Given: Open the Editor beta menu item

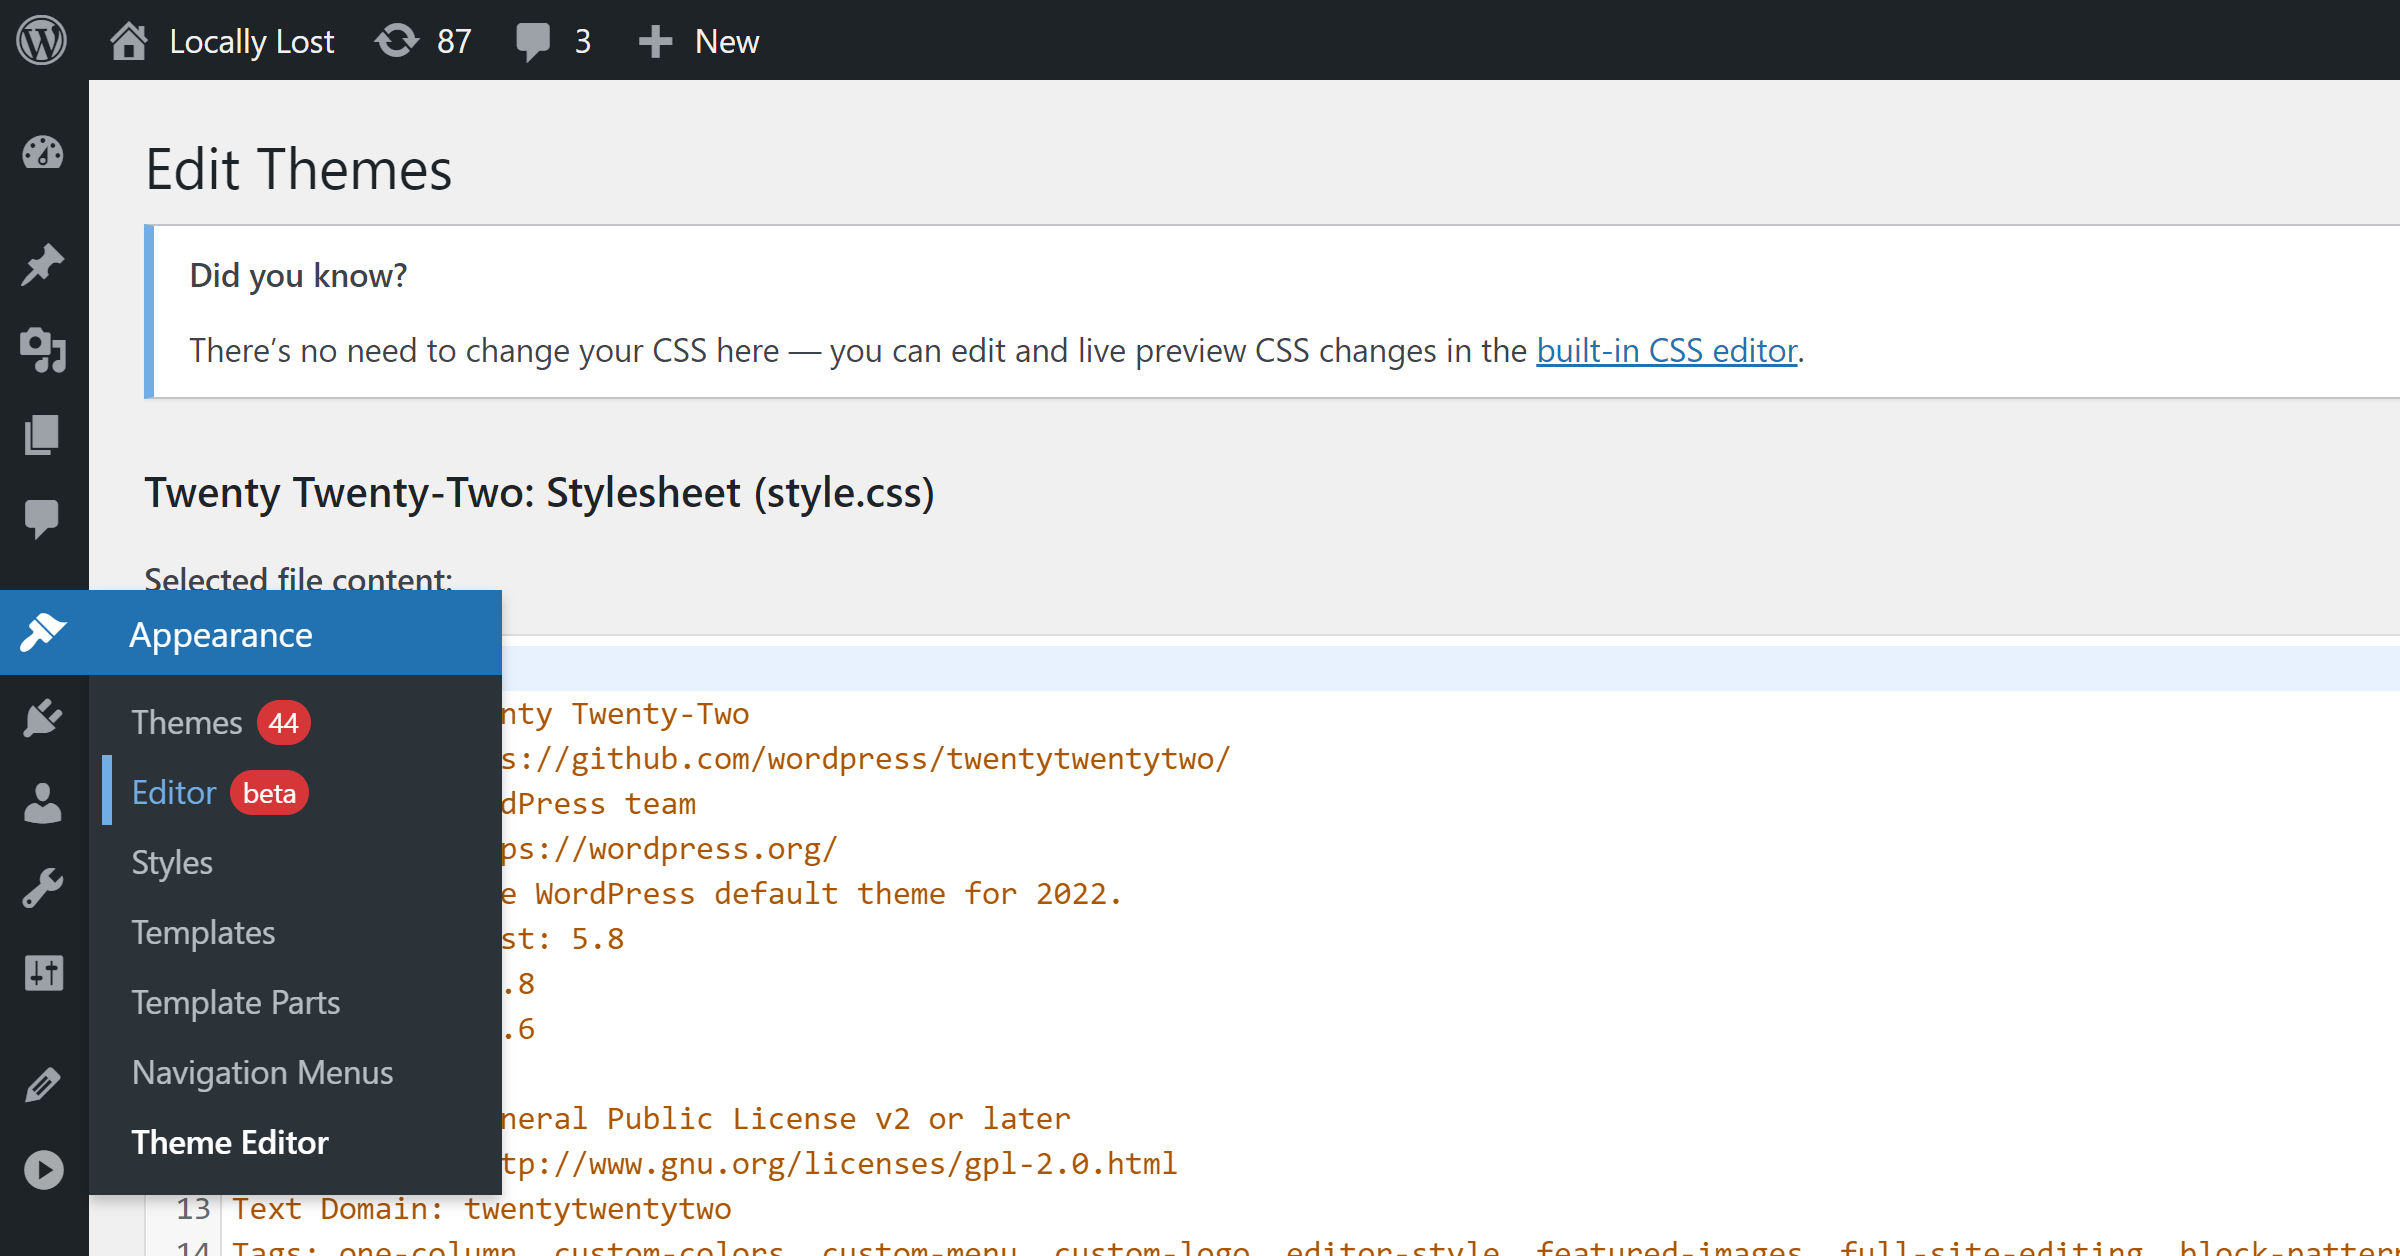Looking at the screenshot, I should tap(174, 792).
